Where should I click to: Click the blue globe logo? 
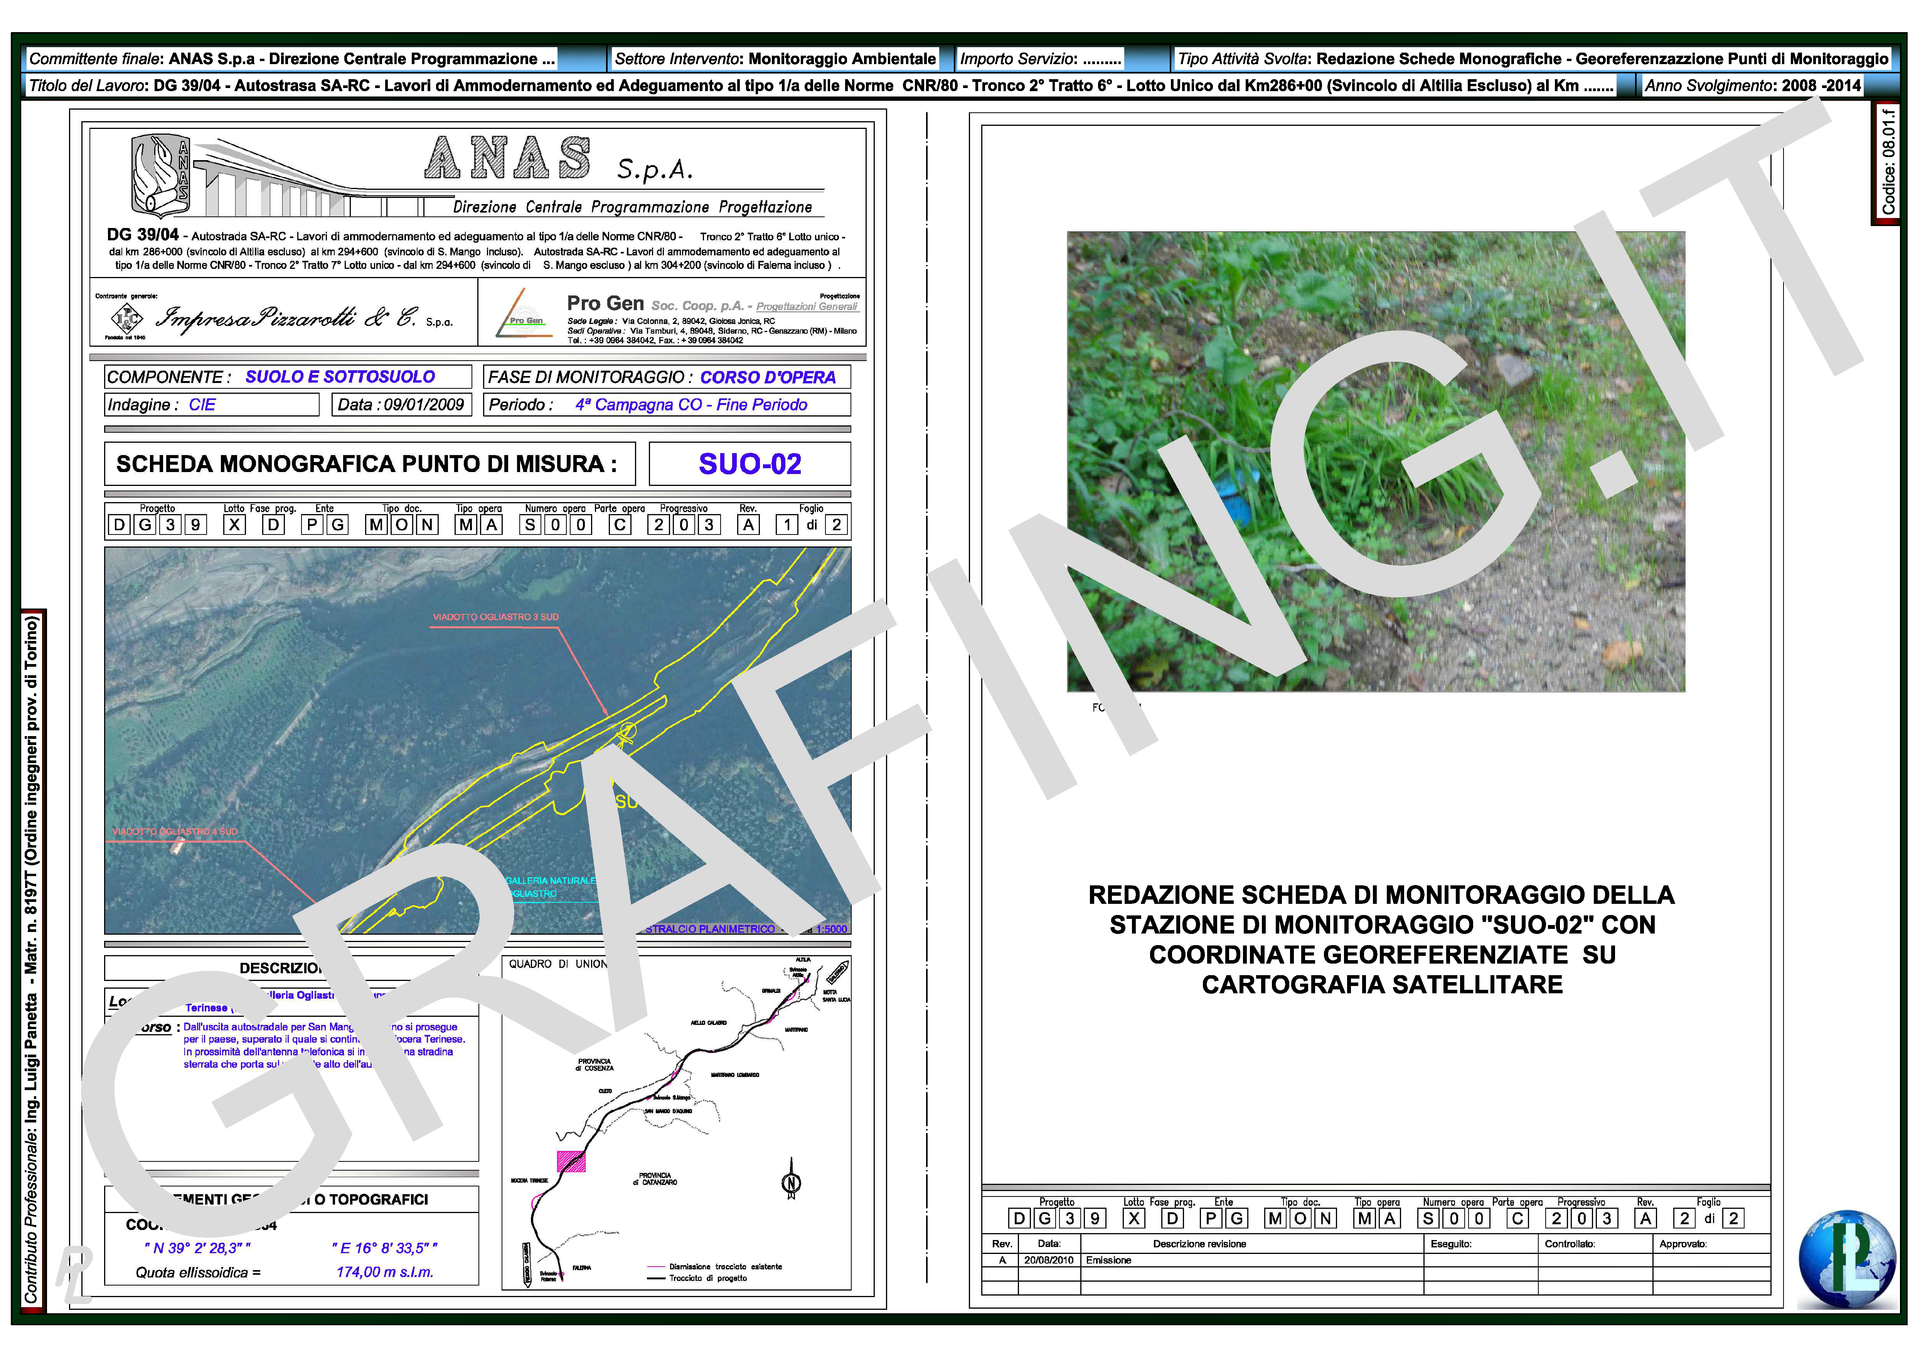(1846, 1259)
